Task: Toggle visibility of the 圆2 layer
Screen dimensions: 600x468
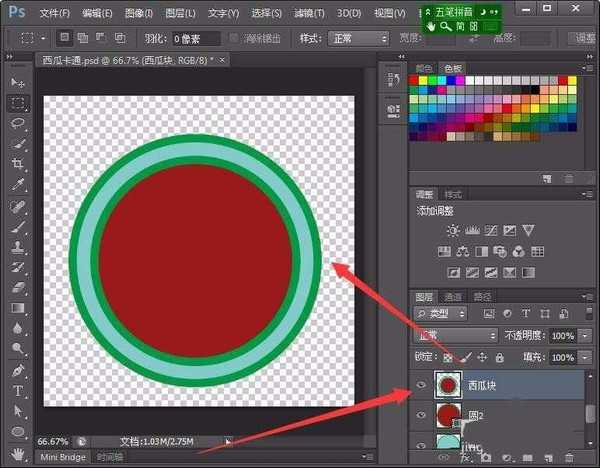Action: tap(420, 413)
